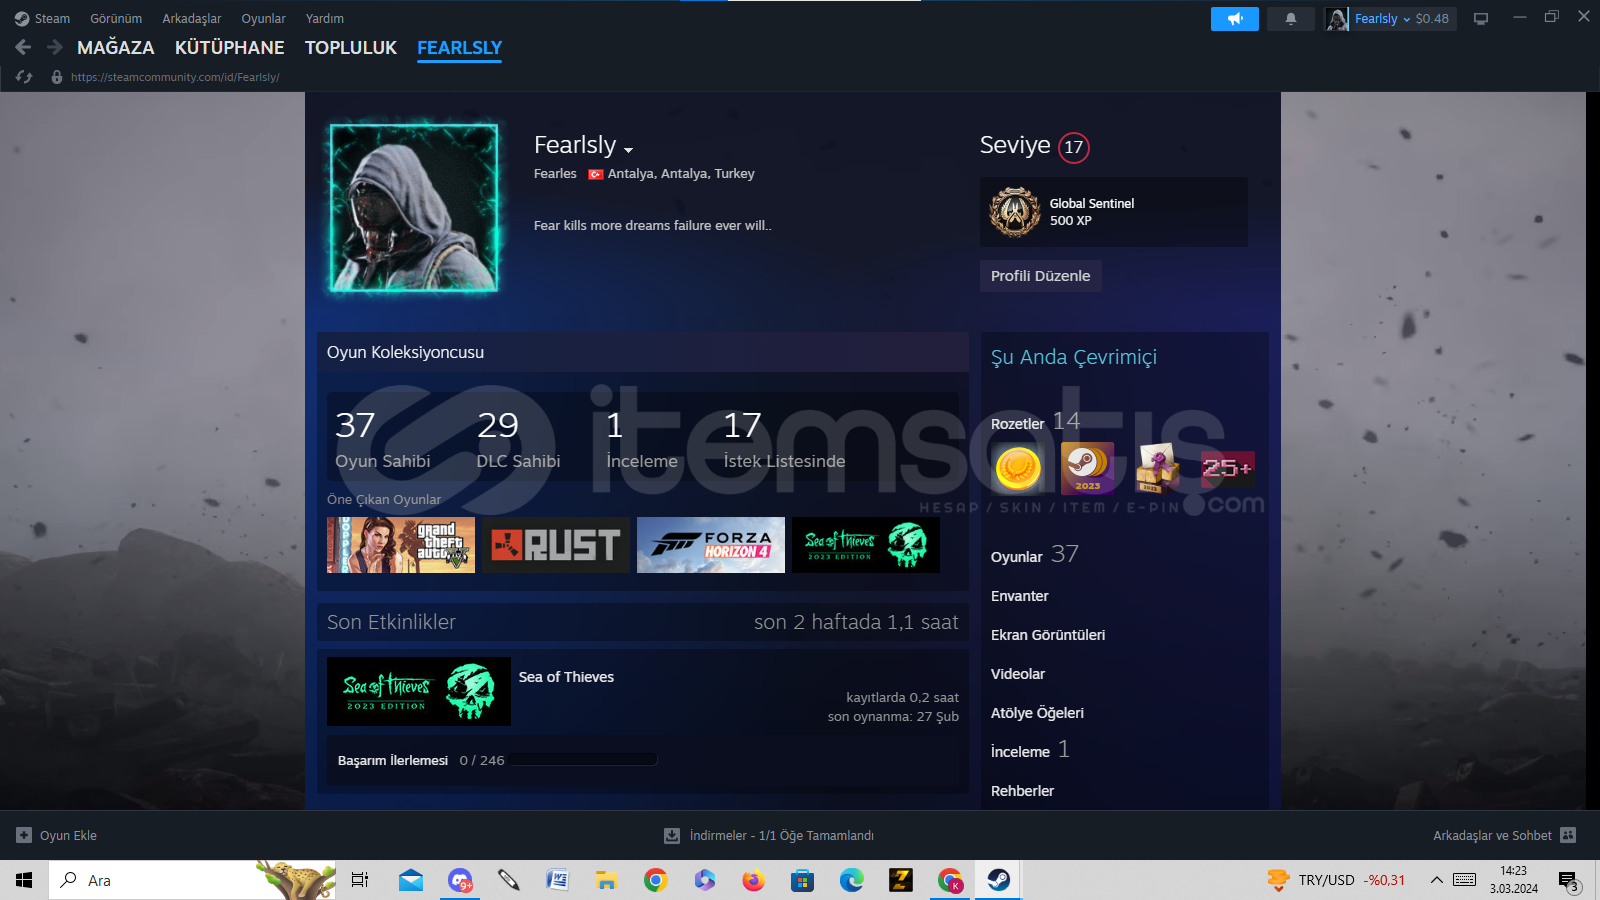Click the 25+ game collector badge

pos(1227,468)
